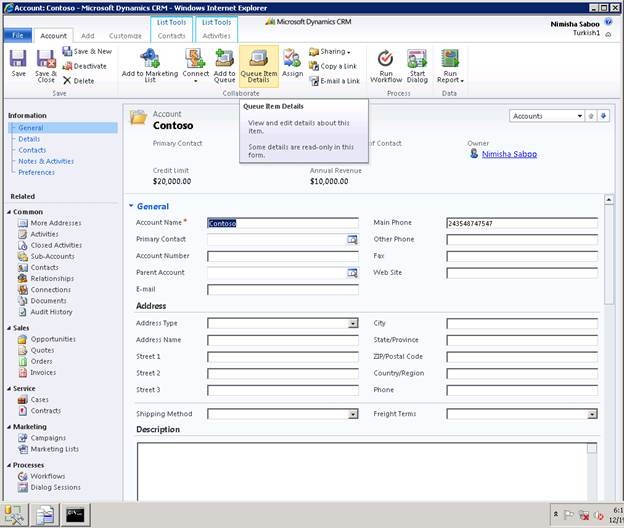Screen dimensions: 624x528
Task: Click the Assign icon in ribbon
Action: (292, 58)
